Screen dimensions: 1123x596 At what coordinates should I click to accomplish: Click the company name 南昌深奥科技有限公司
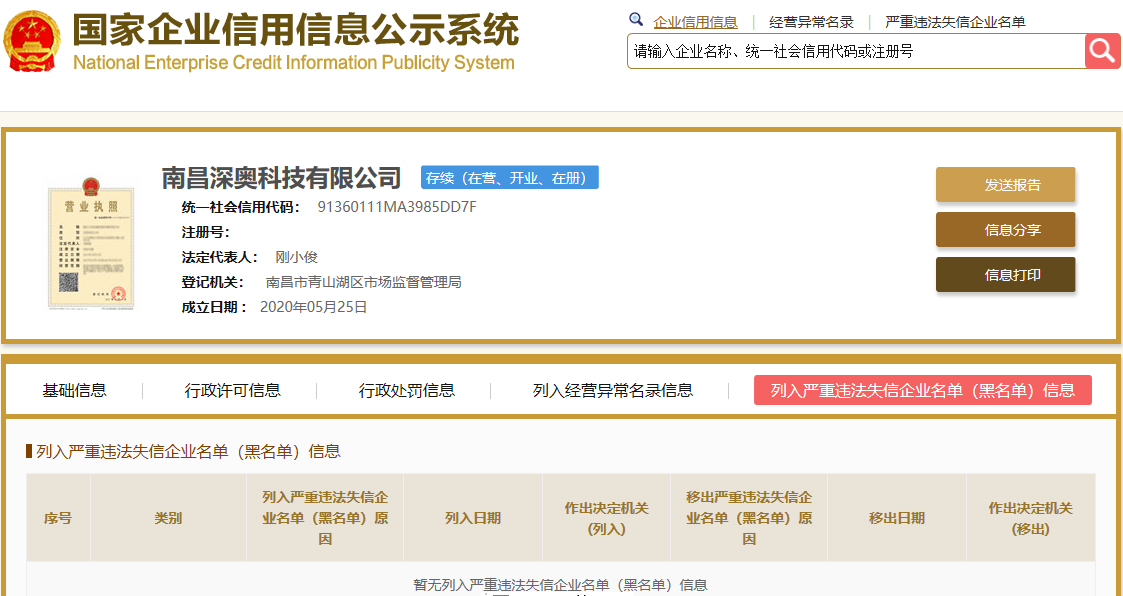[x=281, y=178]
